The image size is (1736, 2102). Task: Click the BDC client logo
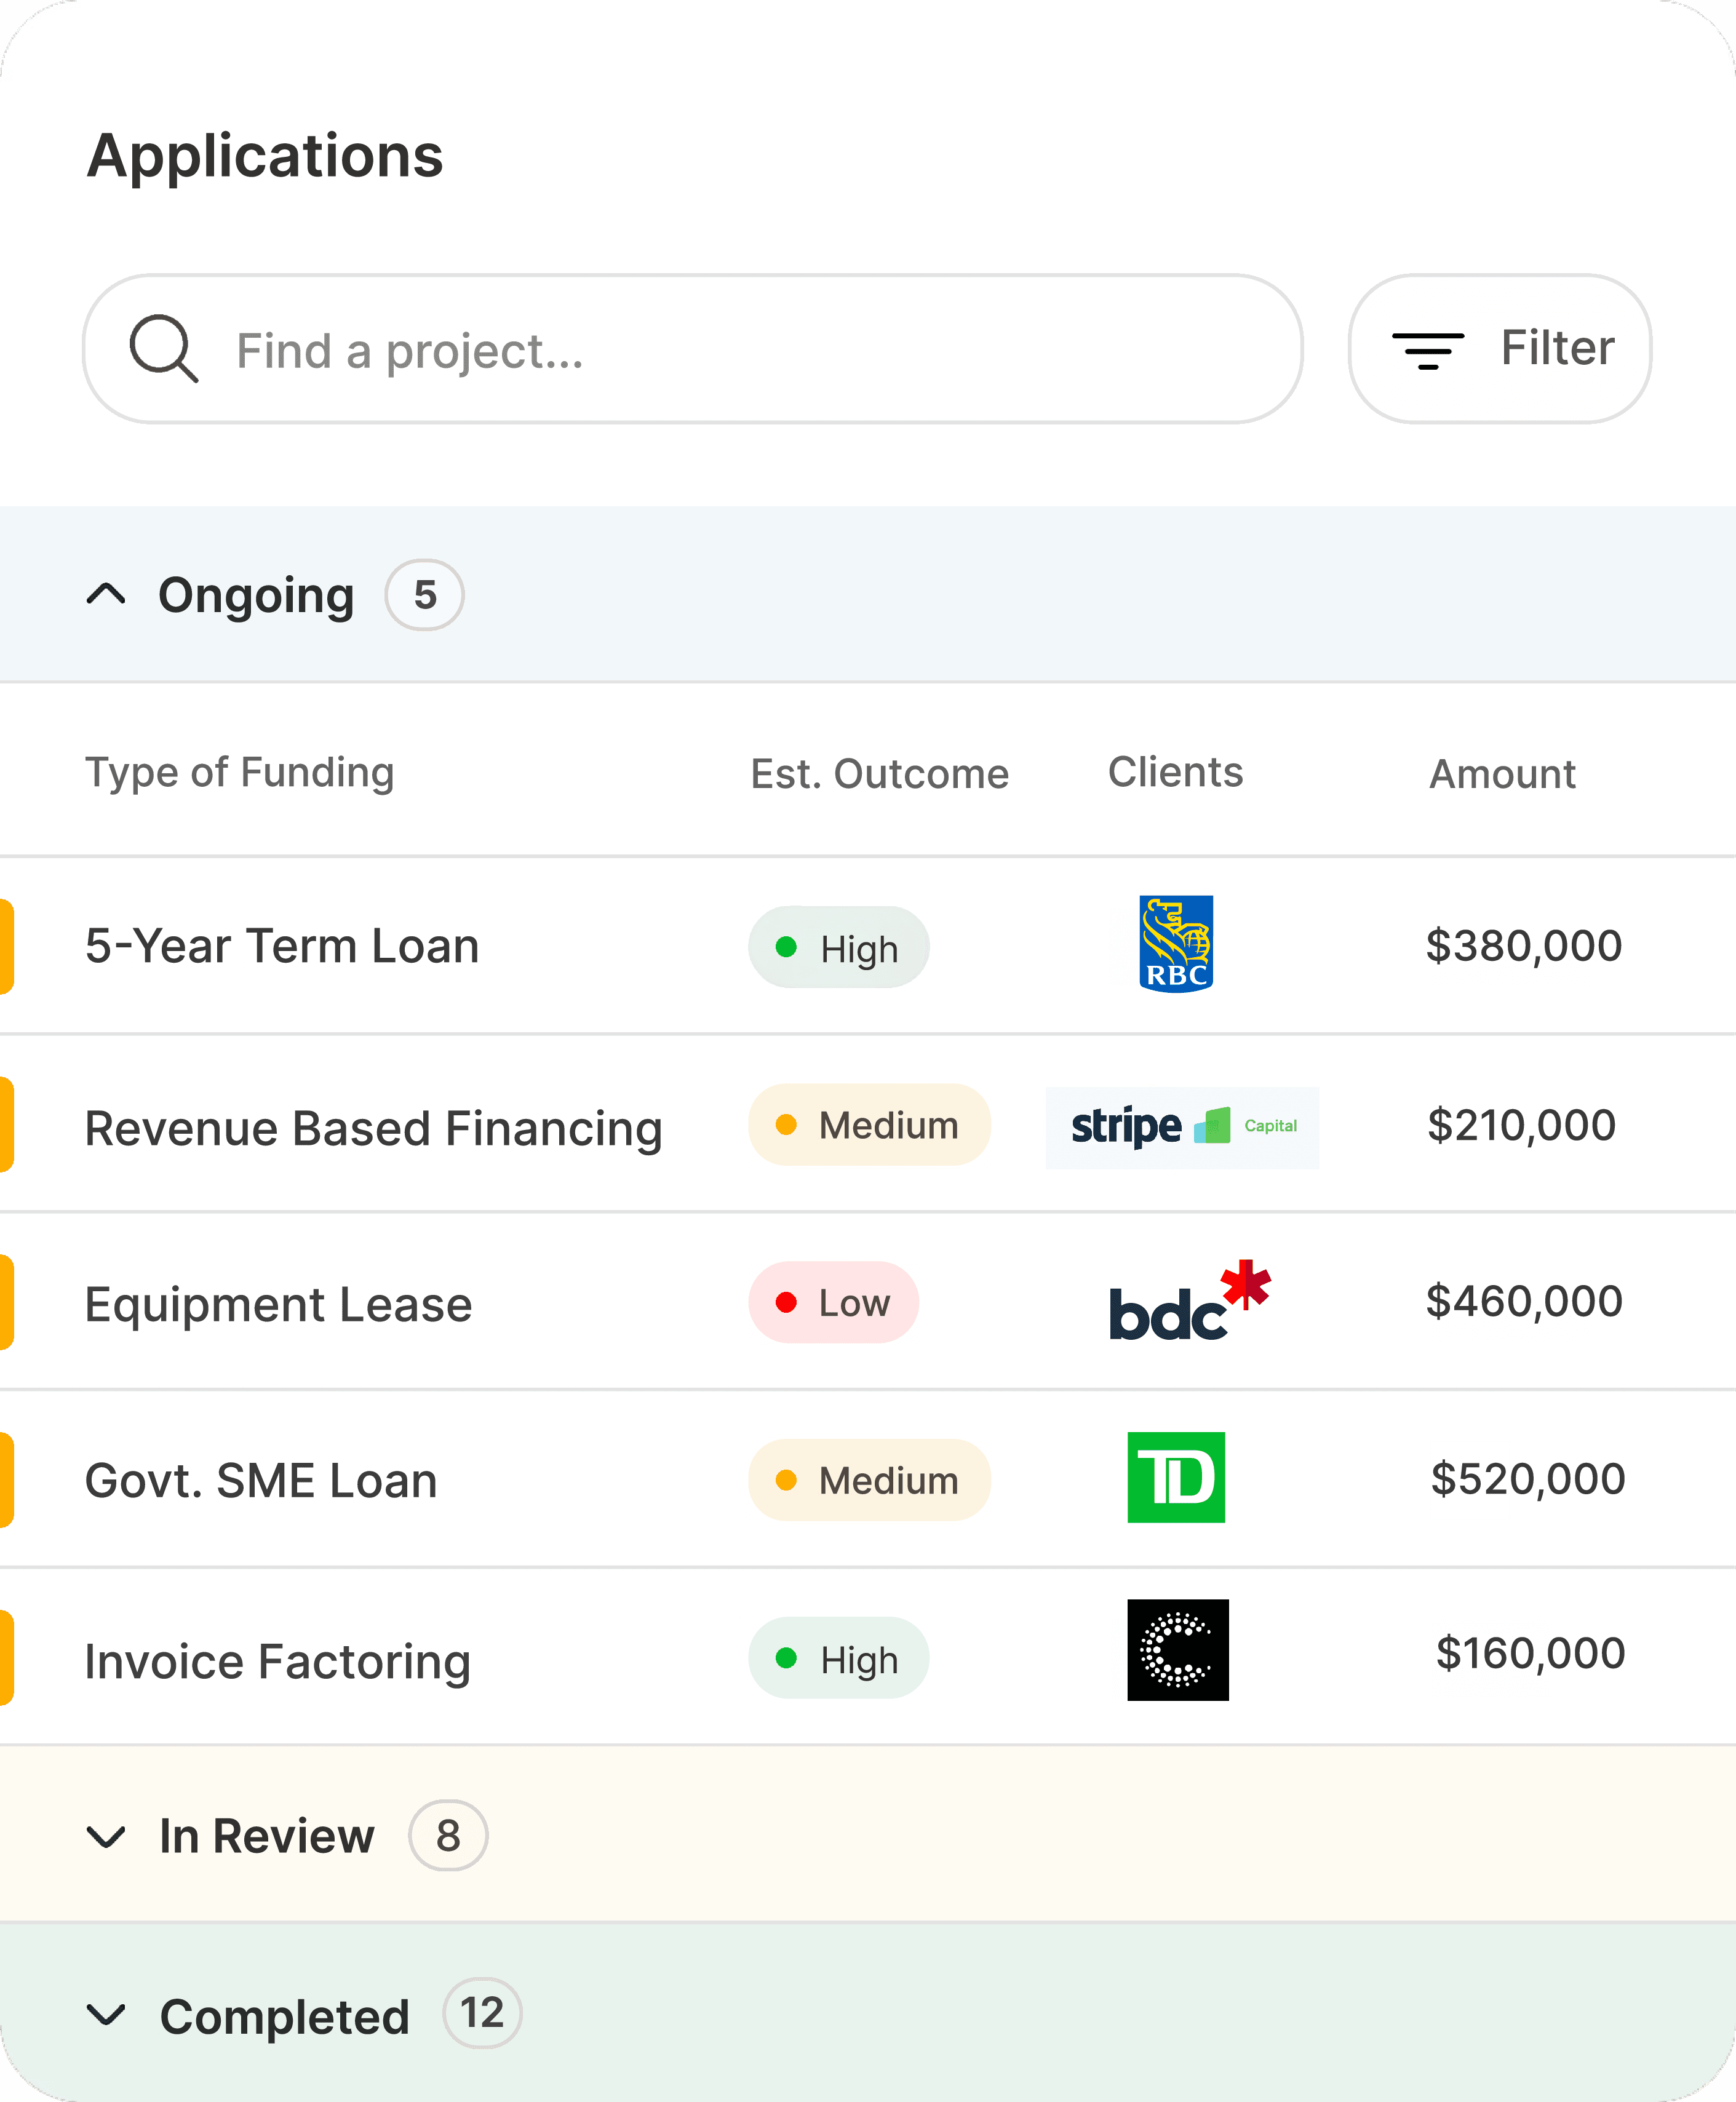point(1188,1301)
